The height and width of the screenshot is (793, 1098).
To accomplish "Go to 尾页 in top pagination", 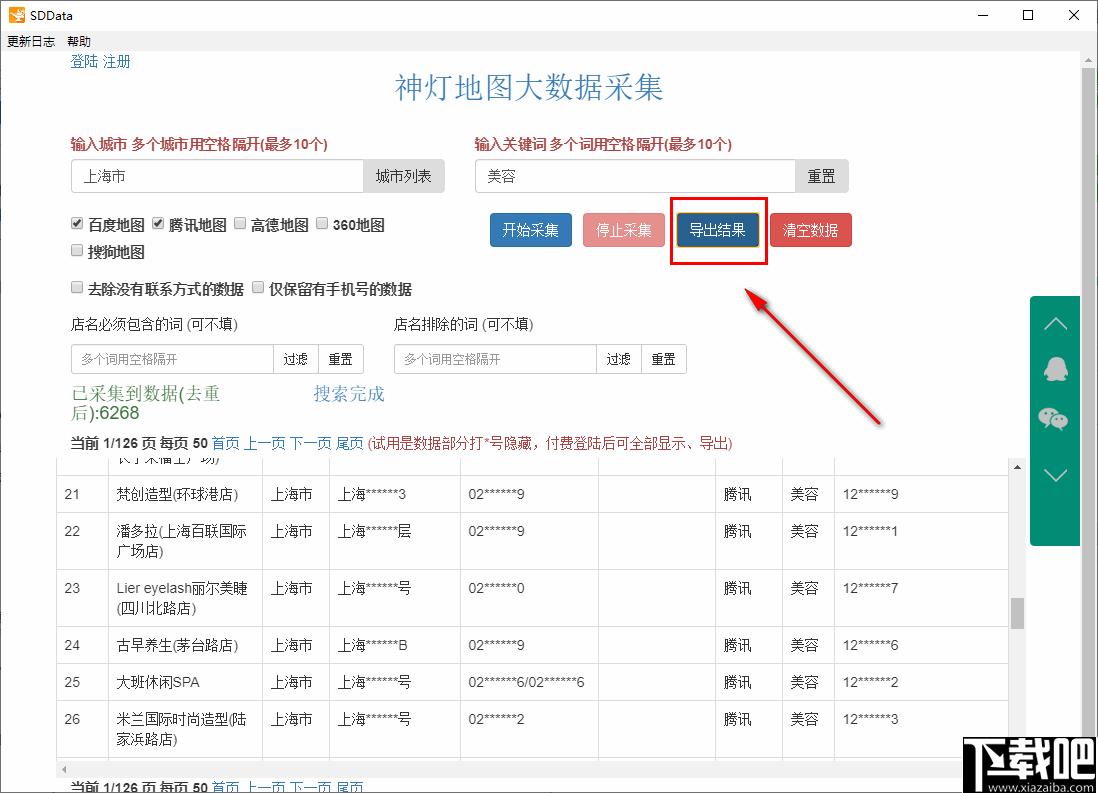I will pos(349,443).
